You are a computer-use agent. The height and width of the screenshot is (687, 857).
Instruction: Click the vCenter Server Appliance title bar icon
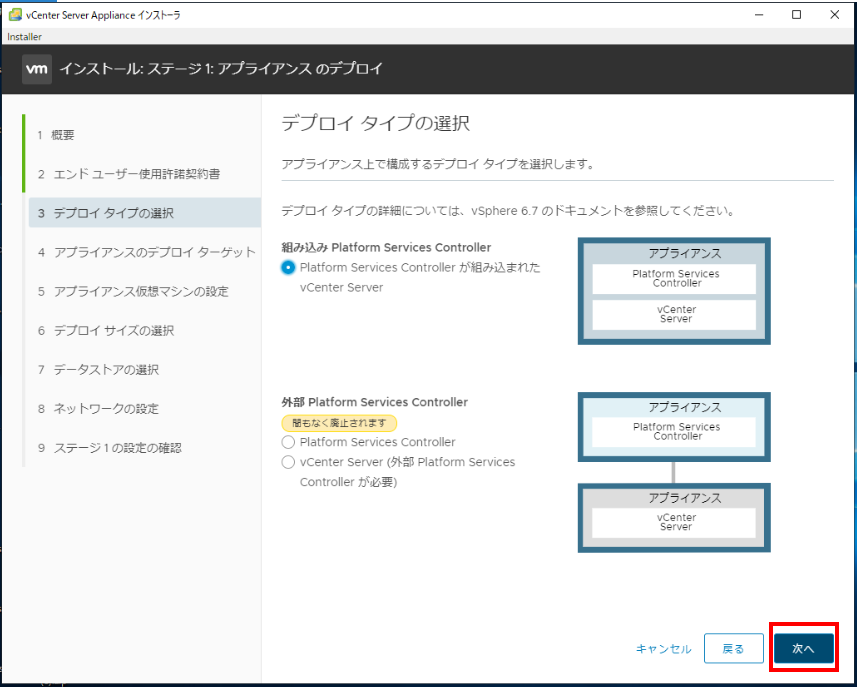pos(15,15)
